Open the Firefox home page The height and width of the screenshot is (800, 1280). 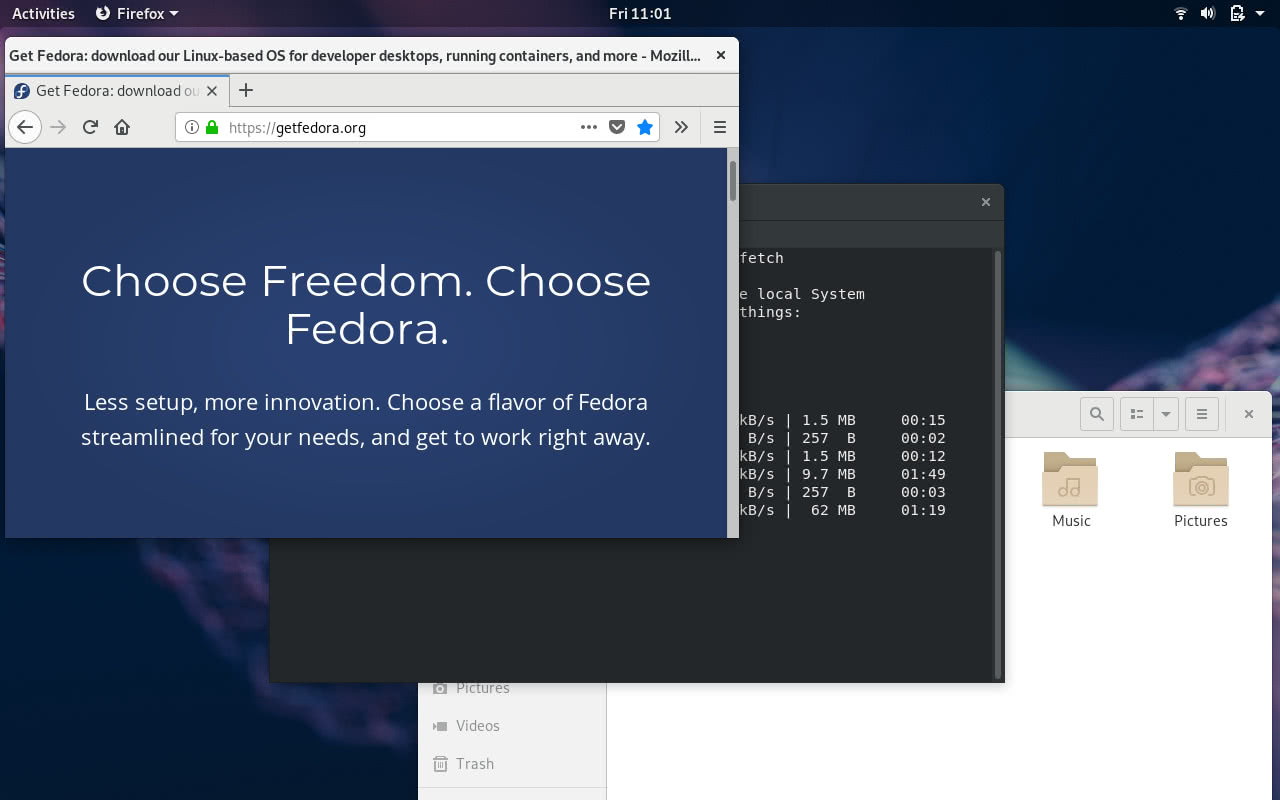coord(122,127)
